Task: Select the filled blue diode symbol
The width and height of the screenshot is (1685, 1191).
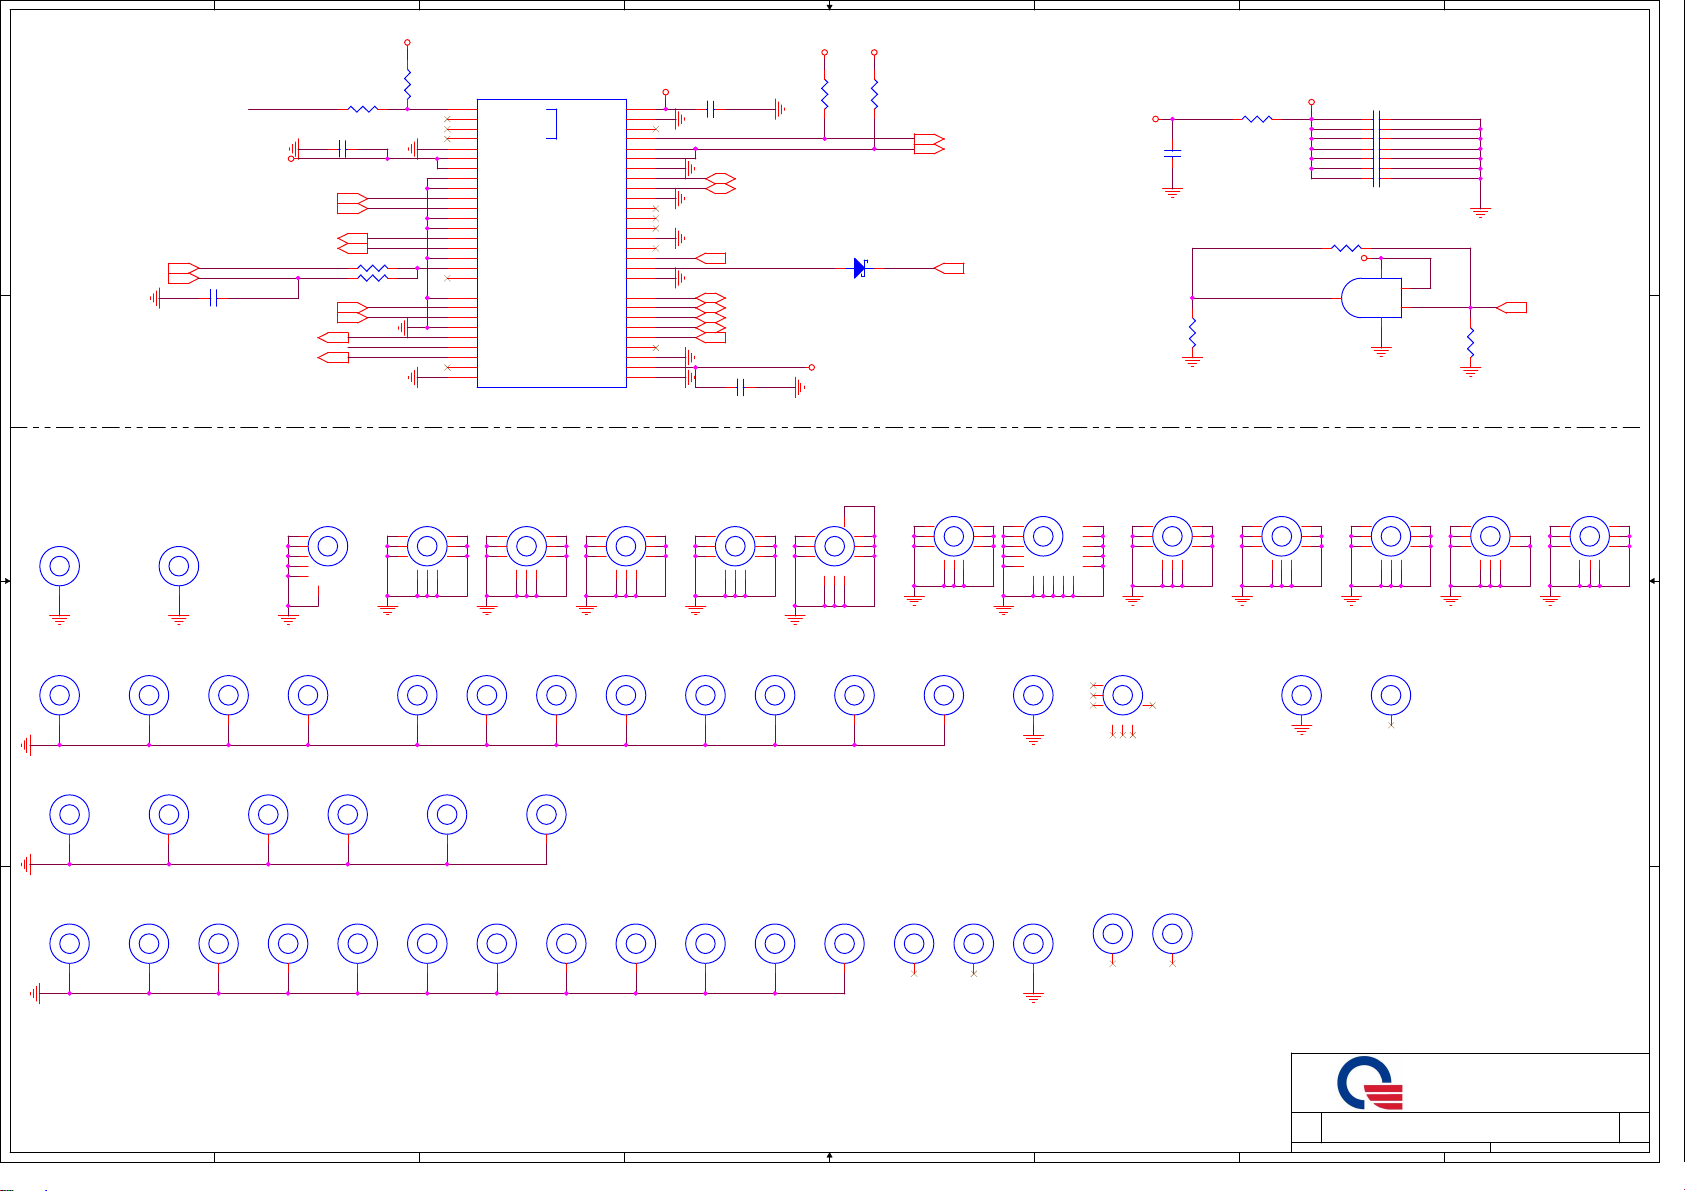Action: (x=860, y=268)
